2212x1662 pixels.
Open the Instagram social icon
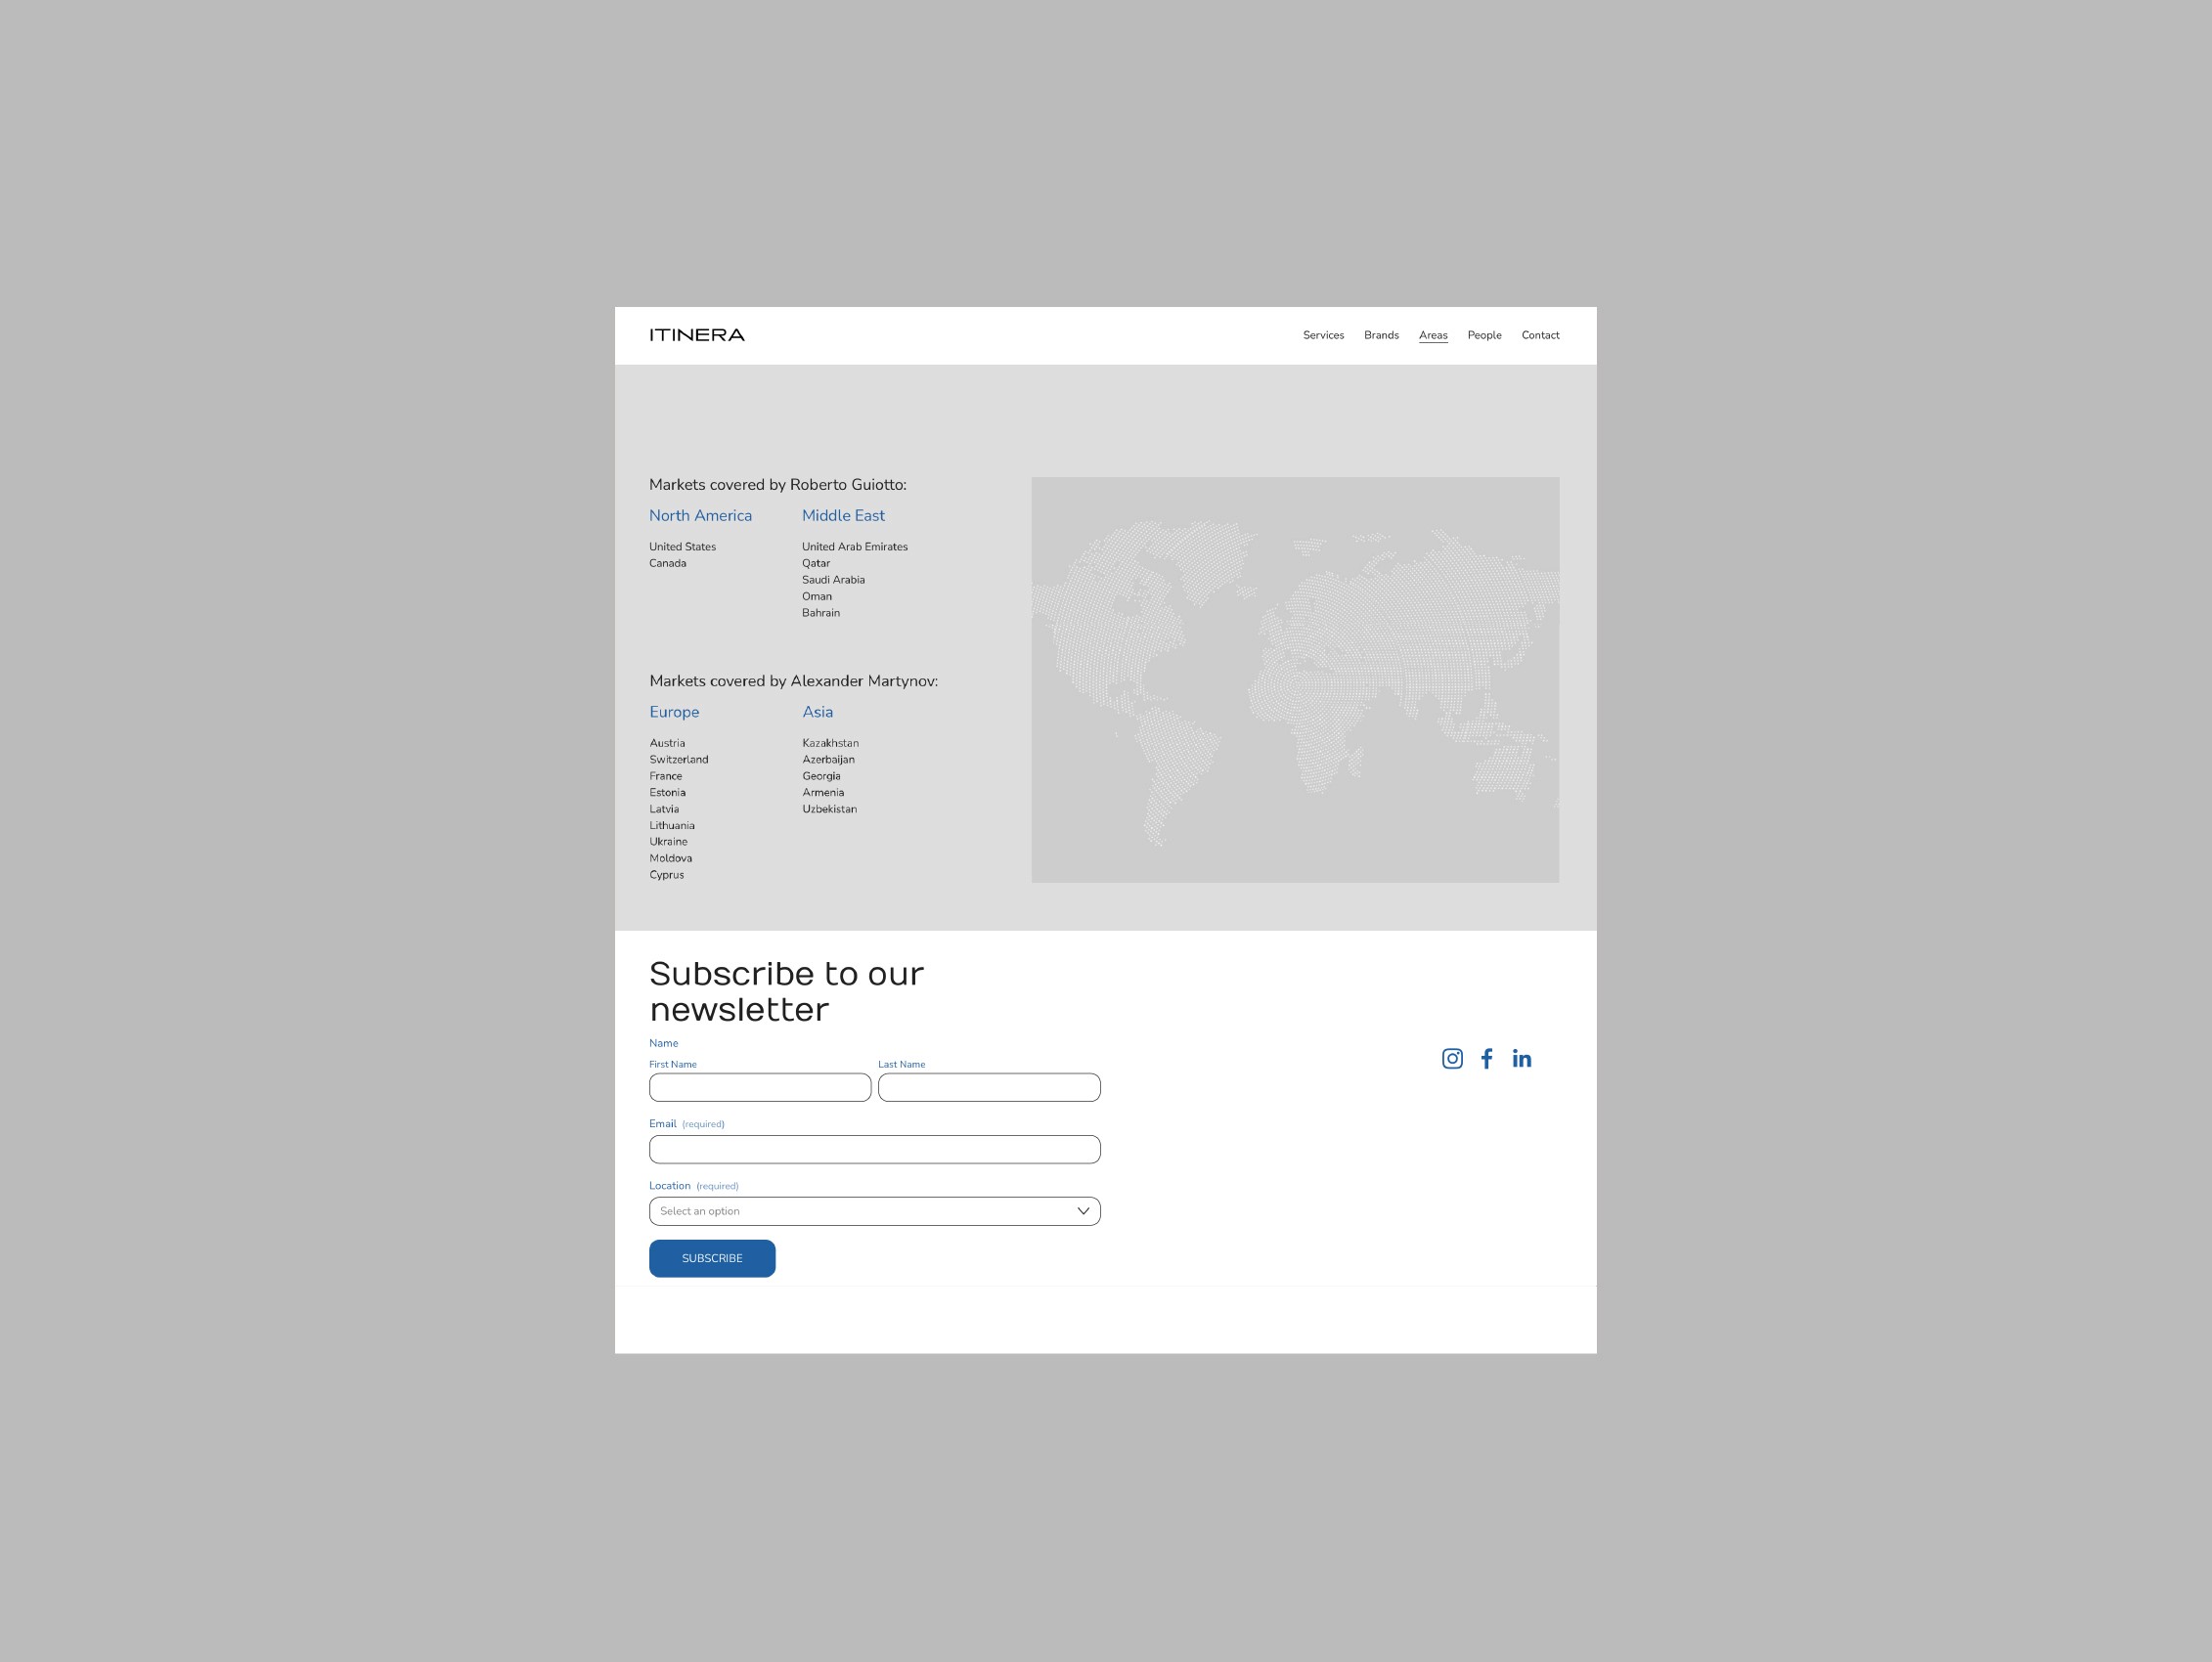(1452, 1058)
